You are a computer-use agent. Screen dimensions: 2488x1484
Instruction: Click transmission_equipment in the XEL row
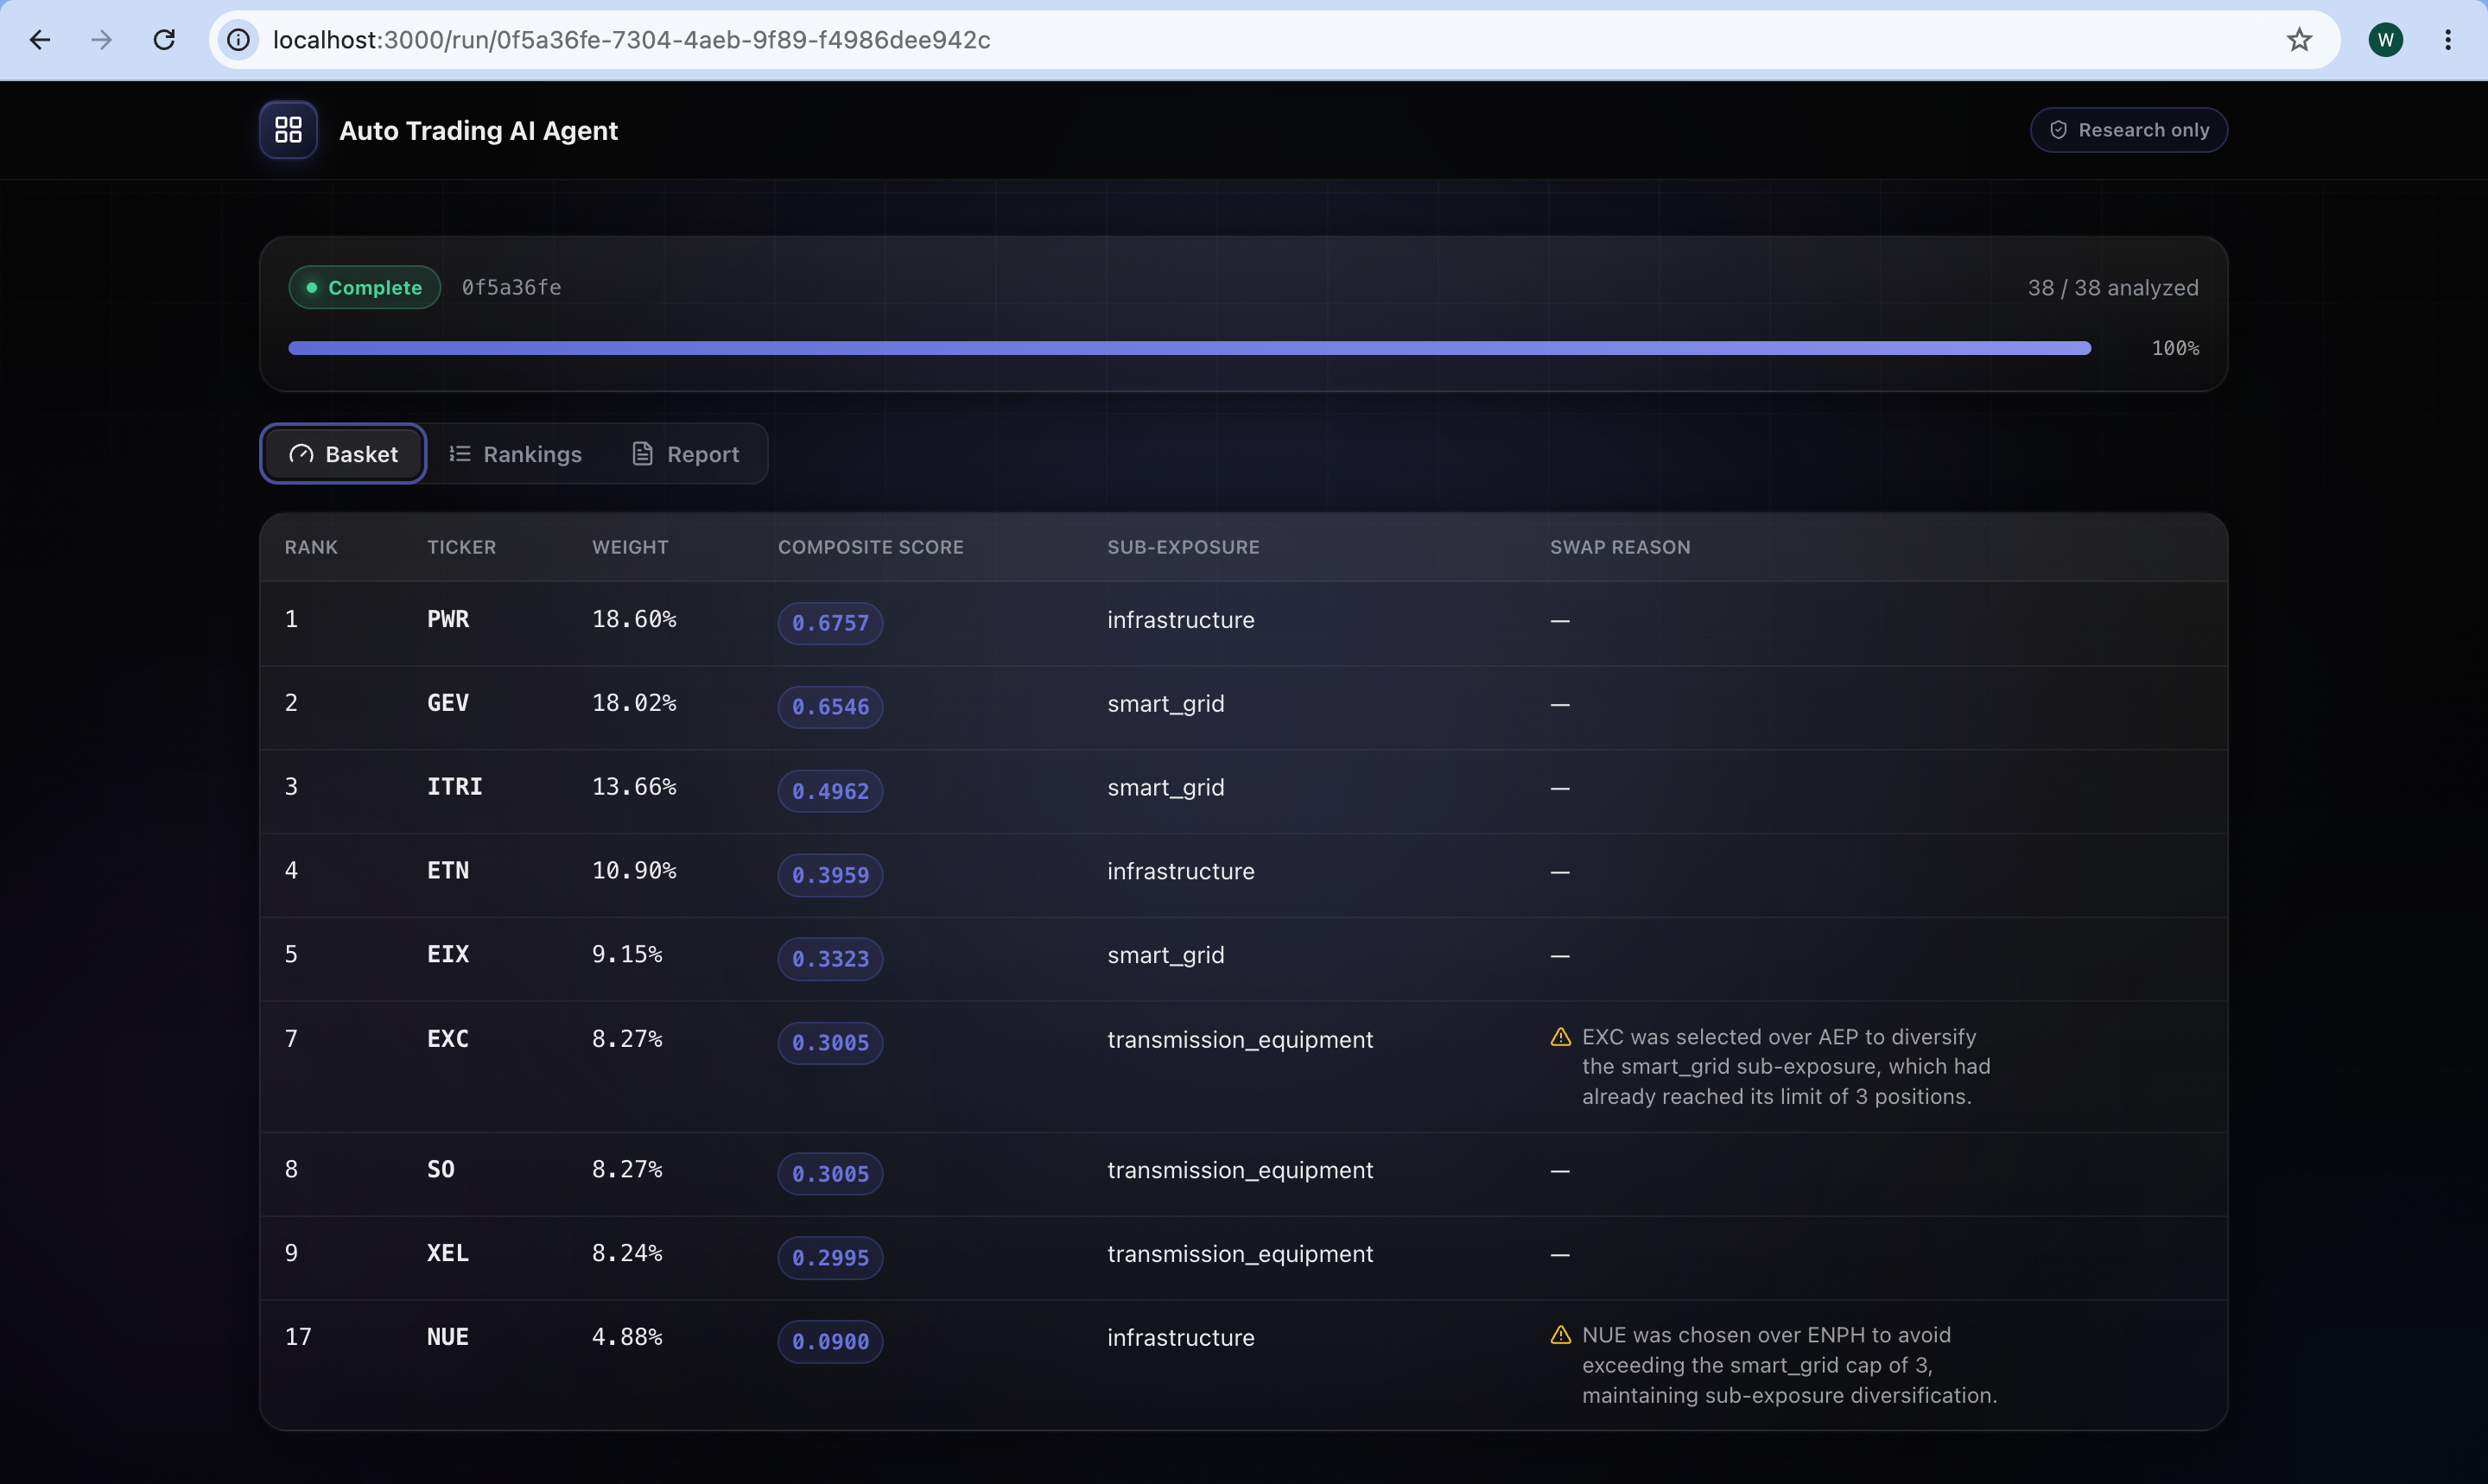coord(1240,1254)
